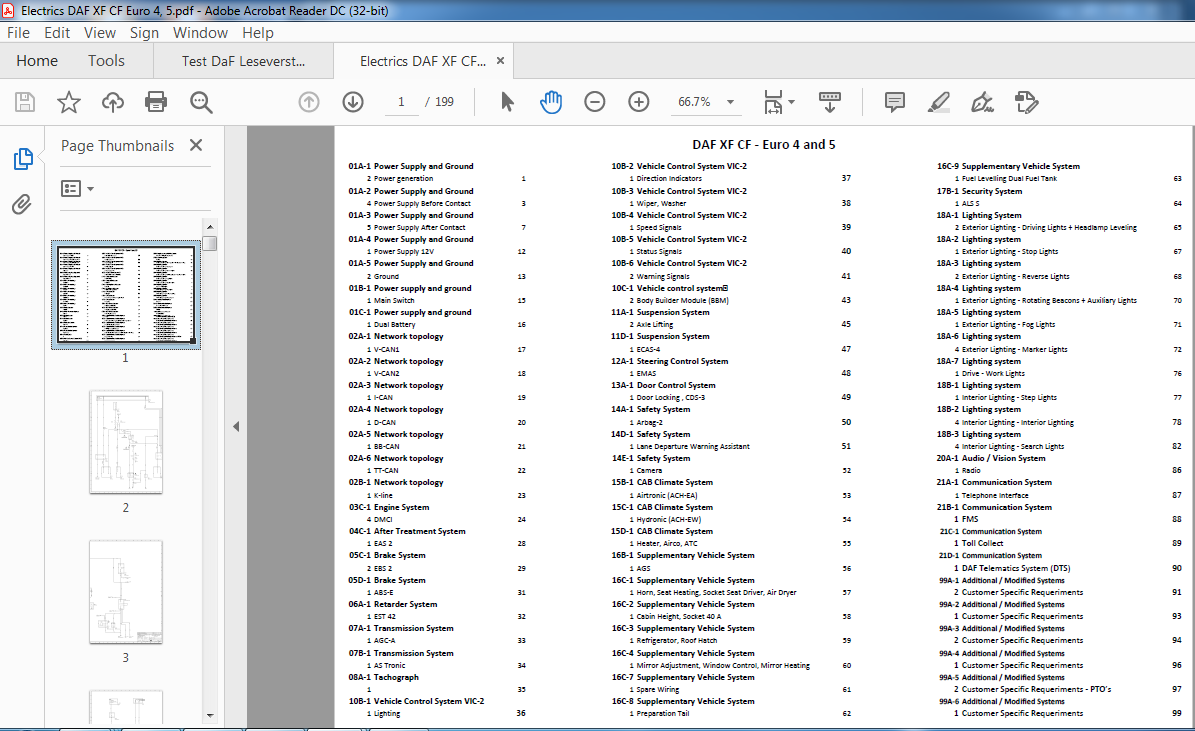Click '12A-1 Steering Control System' entry
Screen dimensions: 1195x731
[x=669, y=361]
